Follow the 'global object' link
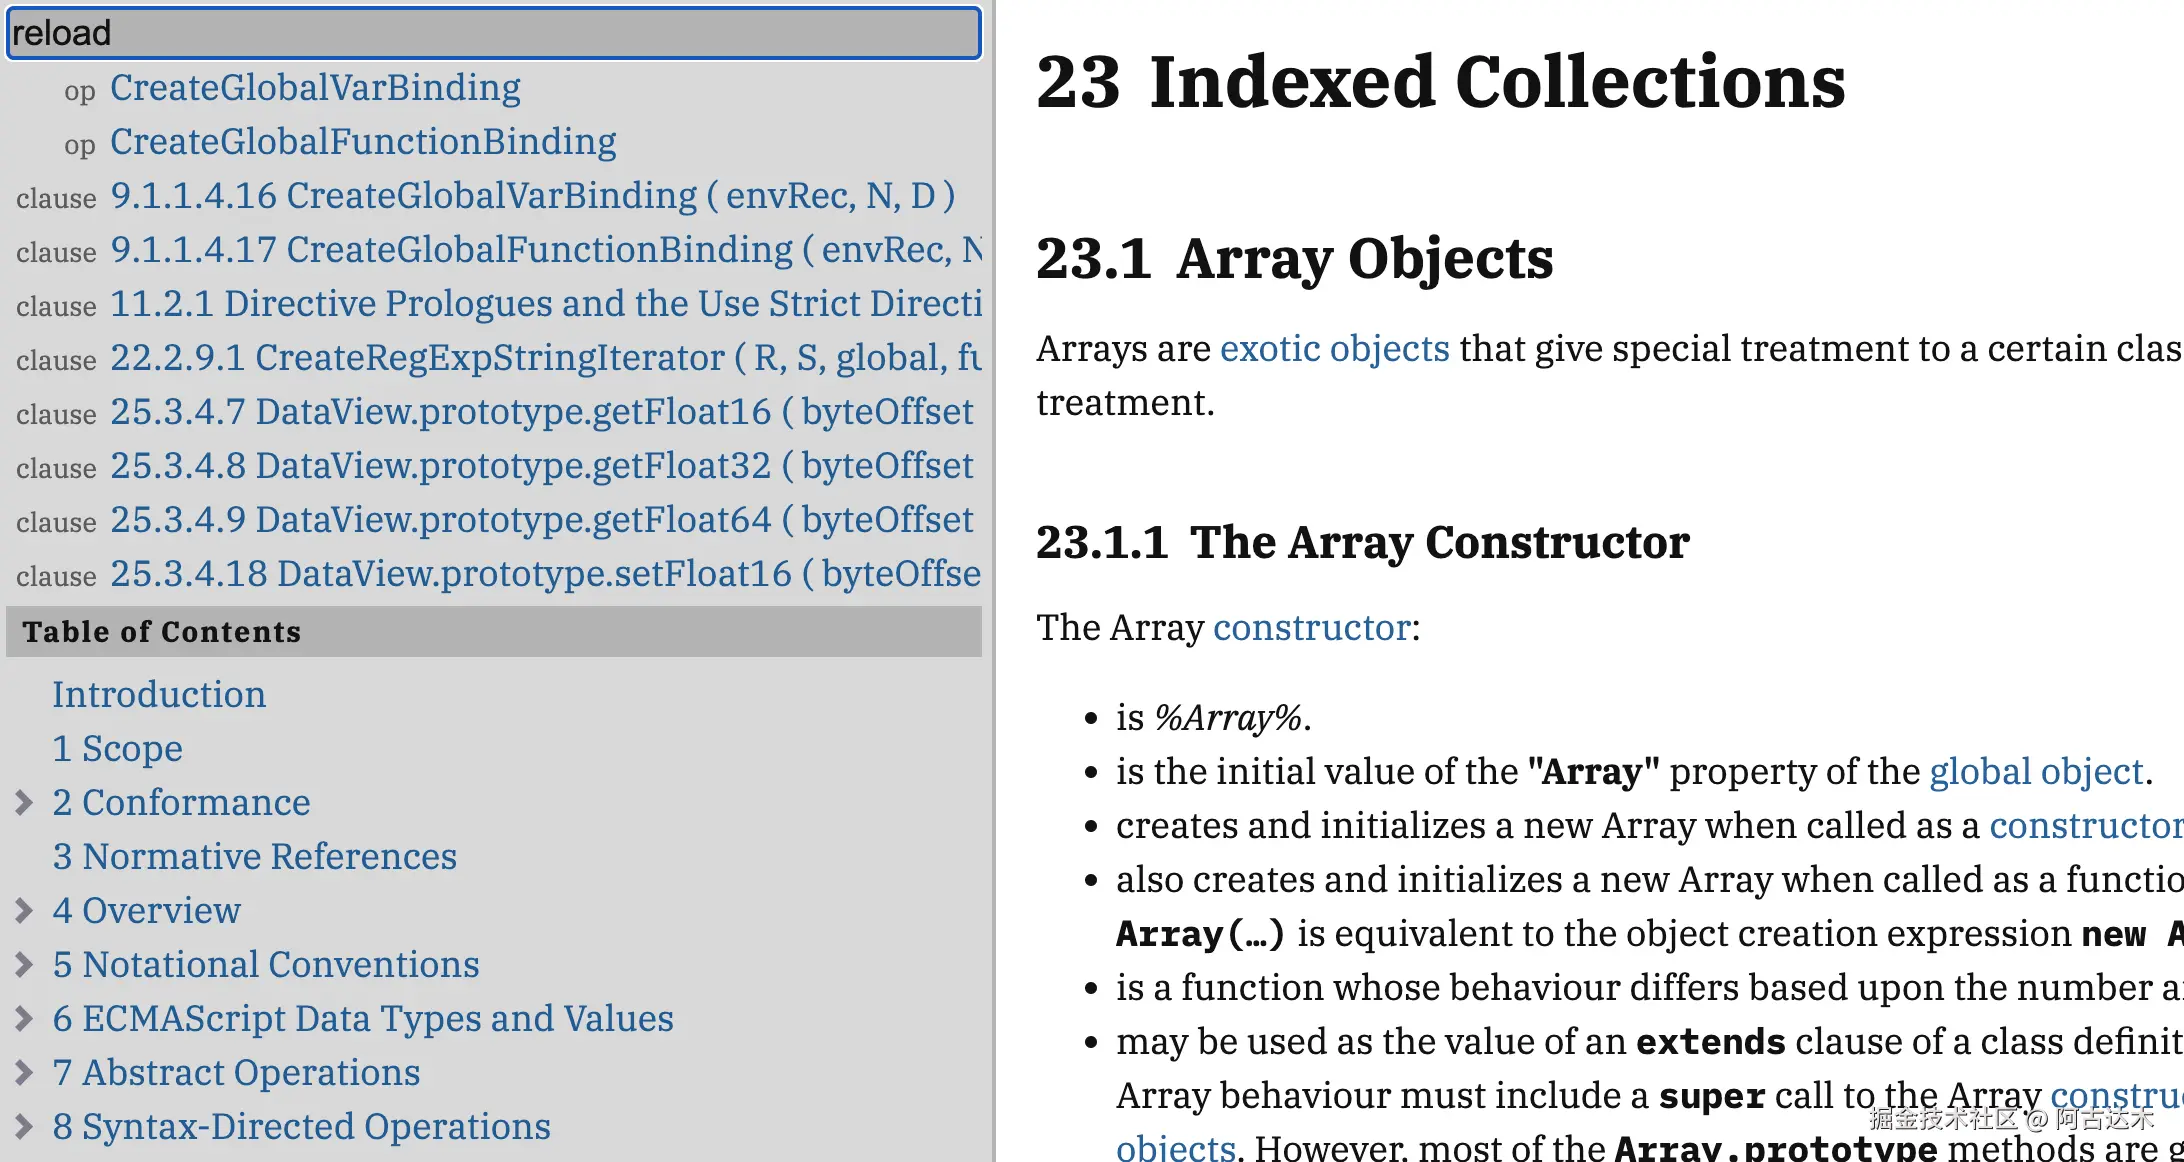2184x1162 pixels. coord(2036,772)
